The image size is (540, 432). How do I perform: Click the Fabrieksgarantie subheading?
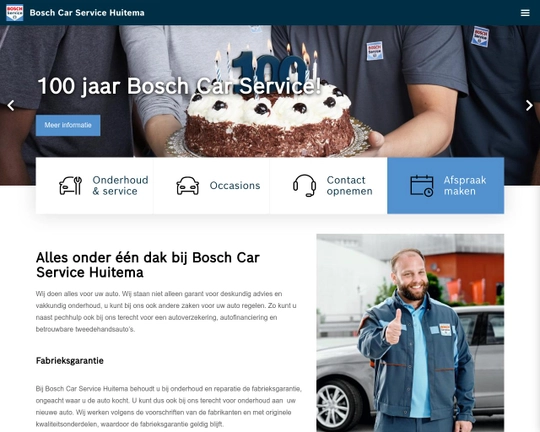tap(70, 361)
